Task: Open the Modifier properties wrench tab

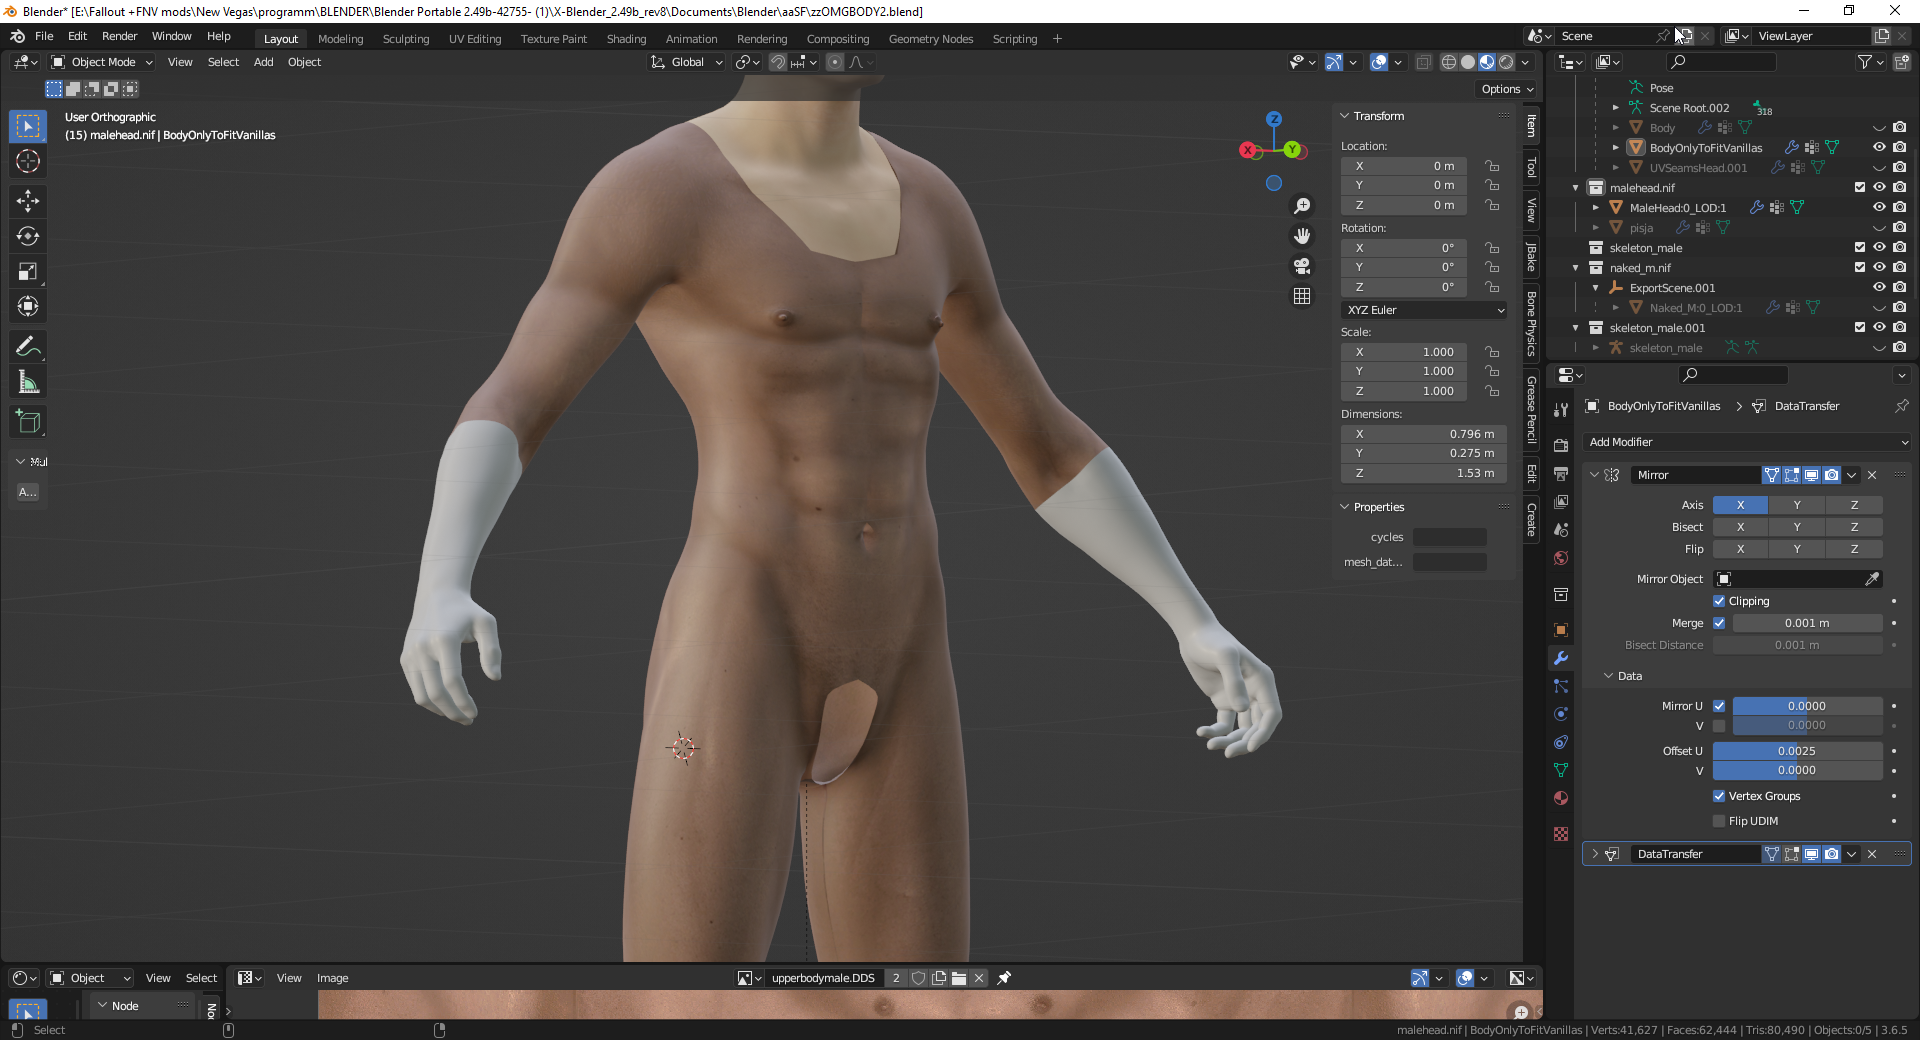Action: pyautogui.click(x=1561, y=658)
